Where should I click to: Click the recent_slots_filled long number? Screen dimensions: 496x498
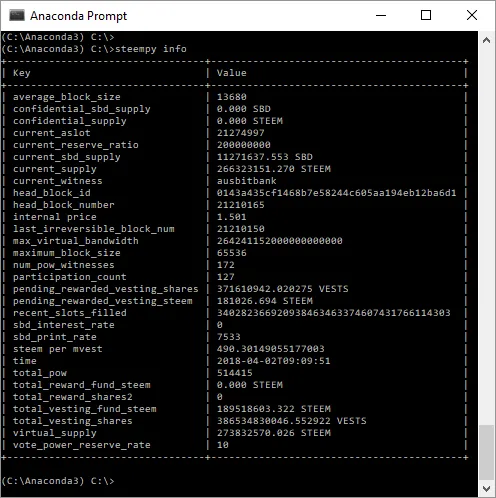coord(333,313)
